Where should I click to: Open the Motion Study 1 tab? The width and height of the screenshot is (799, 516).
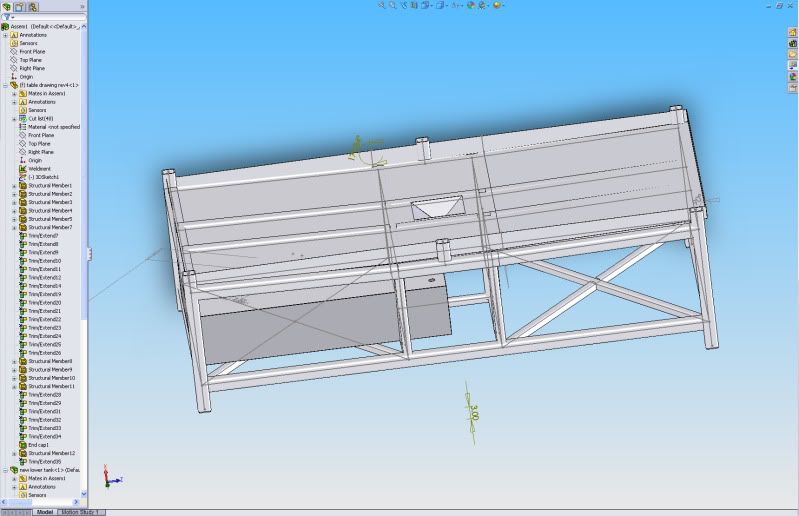pyautogui.click(x=80, y=511)
